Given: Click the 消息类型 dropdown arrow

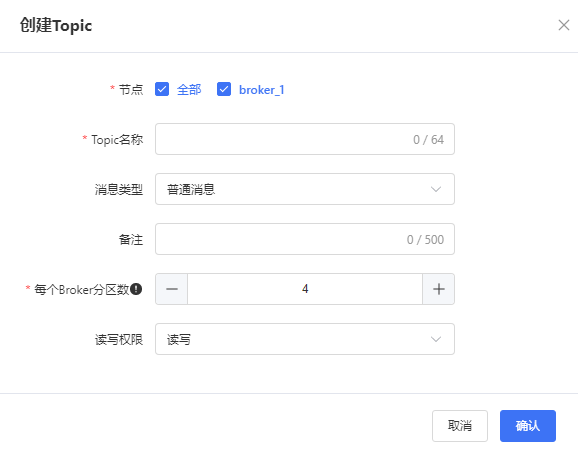Looking at the screenshot, I should click(x=436, y=189).
